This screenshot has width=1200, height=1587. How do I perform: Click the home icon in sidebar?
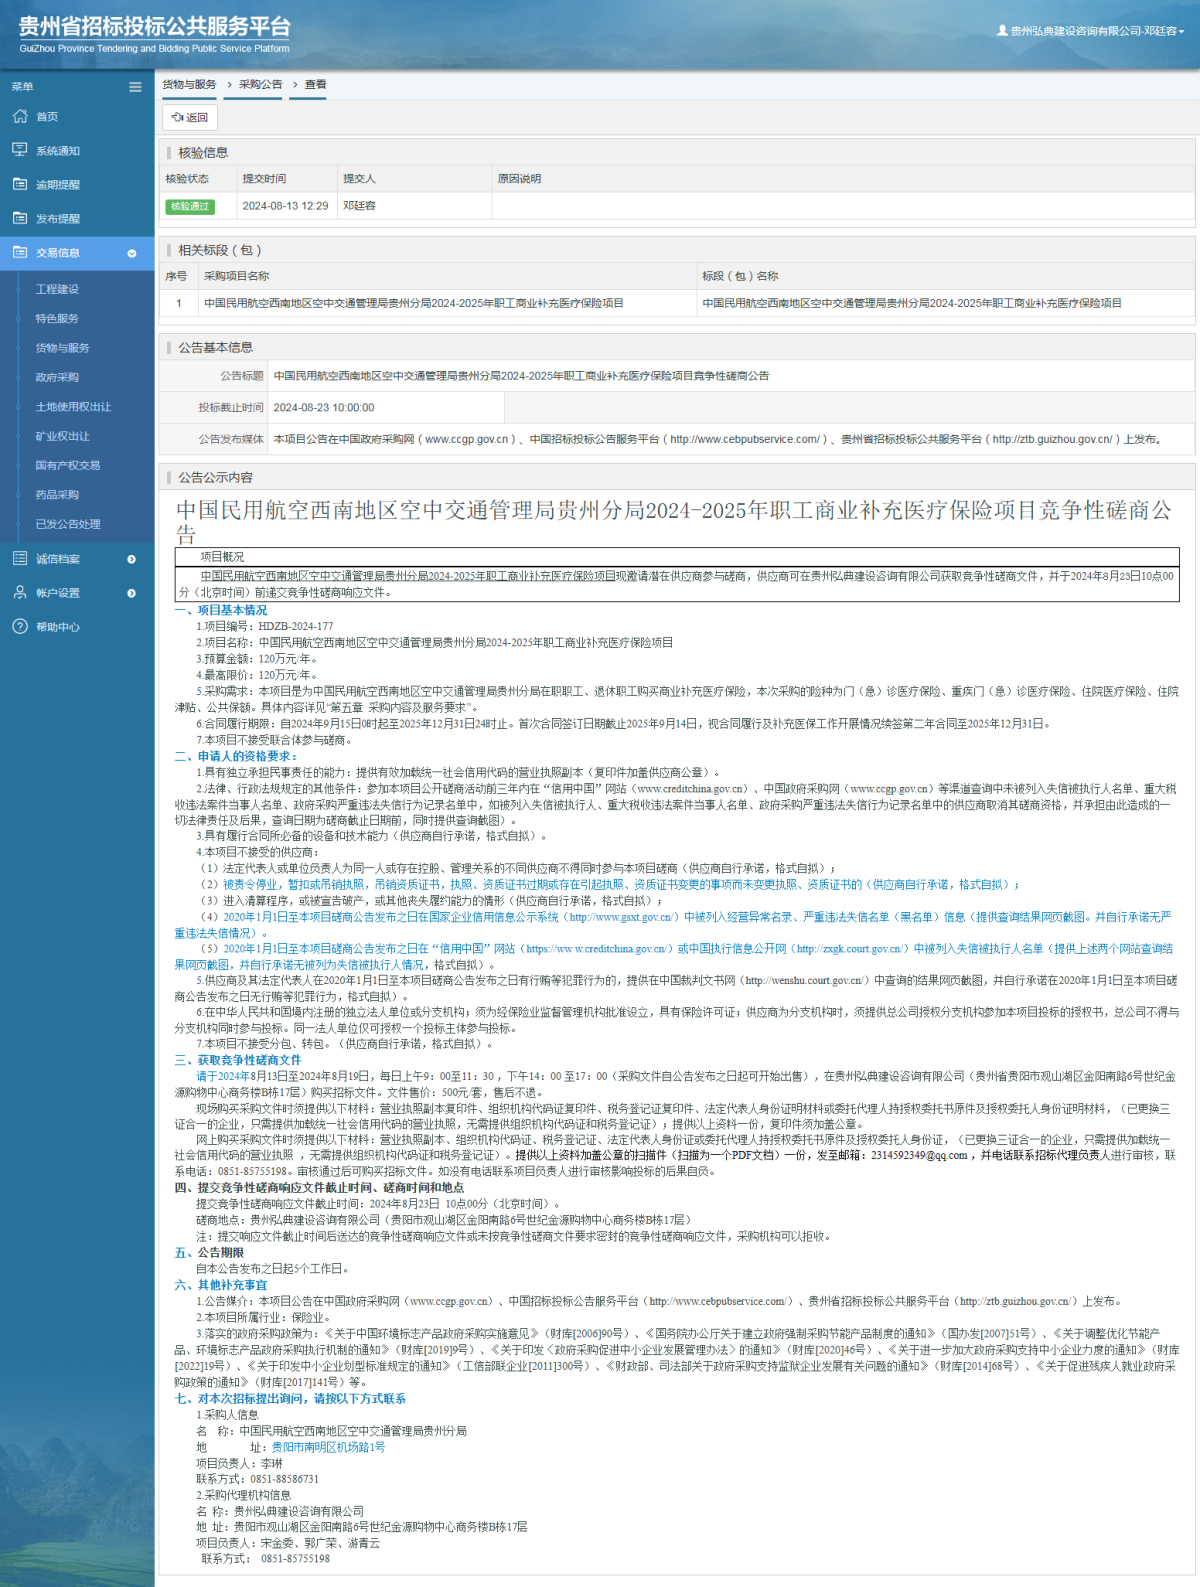20,117
